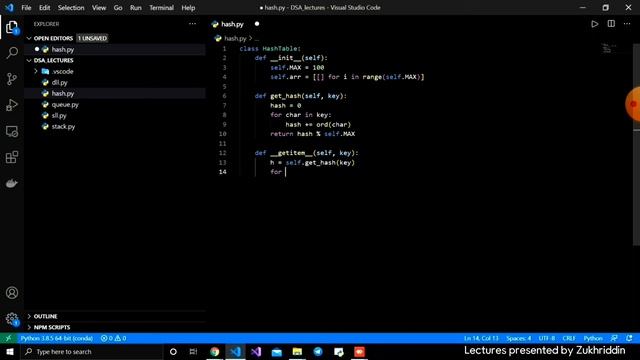The width and height of the screenshot is (640, 360).
Task: Open hash.py in the DSA_LECTURES tree
Action: coord(63,93)
